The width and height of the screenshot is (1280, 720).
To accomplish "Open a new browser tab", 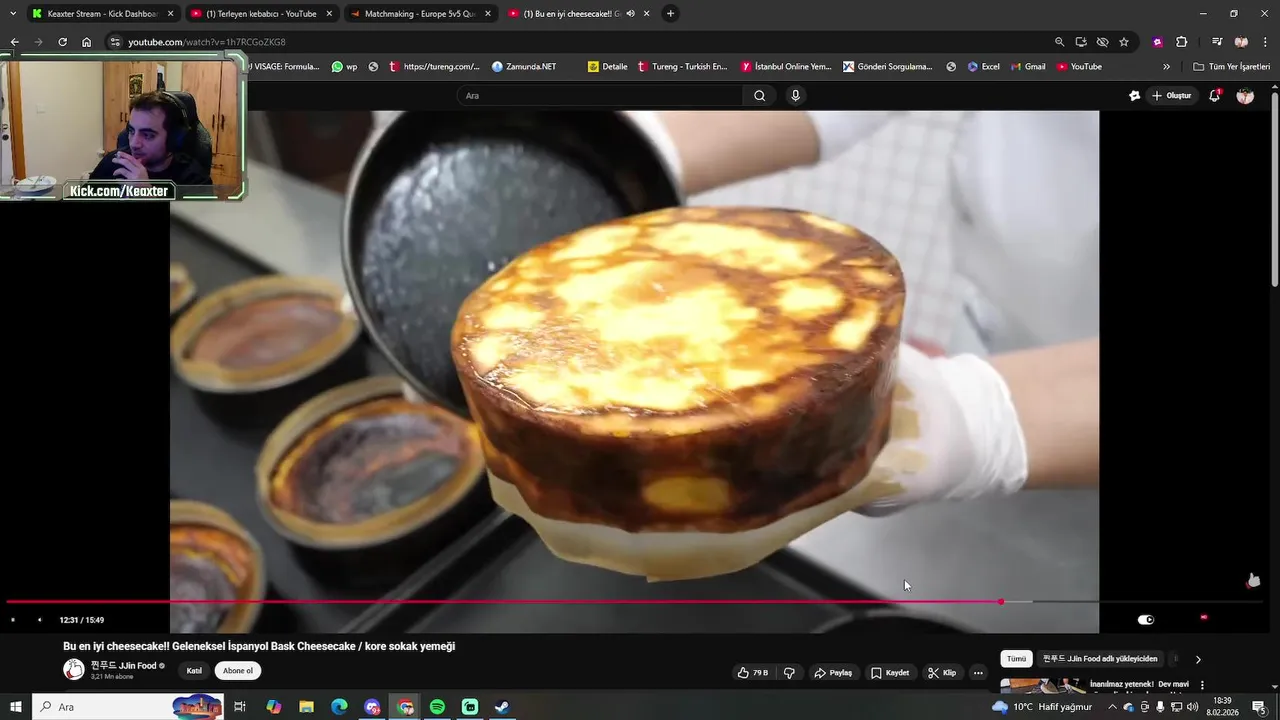I will 670,14.
